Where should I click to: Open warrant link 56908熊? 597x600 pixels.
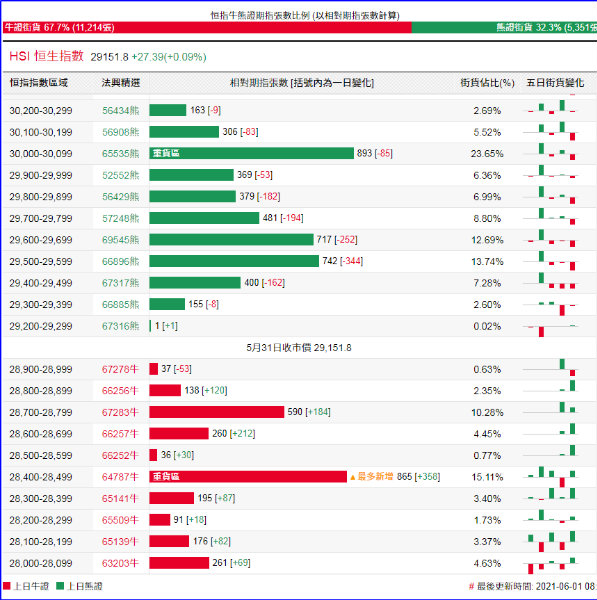[x=121, y=132]
